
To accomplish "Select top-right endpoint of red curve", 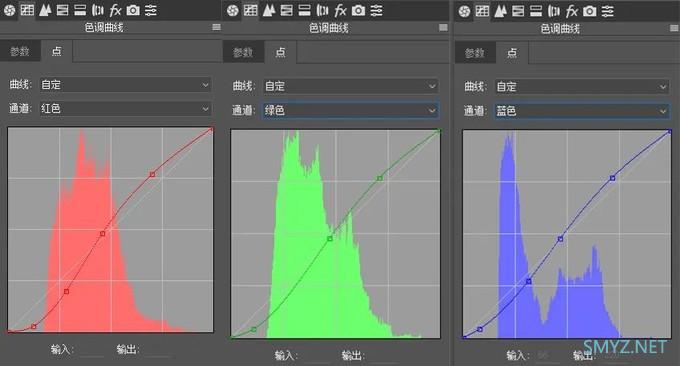I will click(x=212, y=128).
